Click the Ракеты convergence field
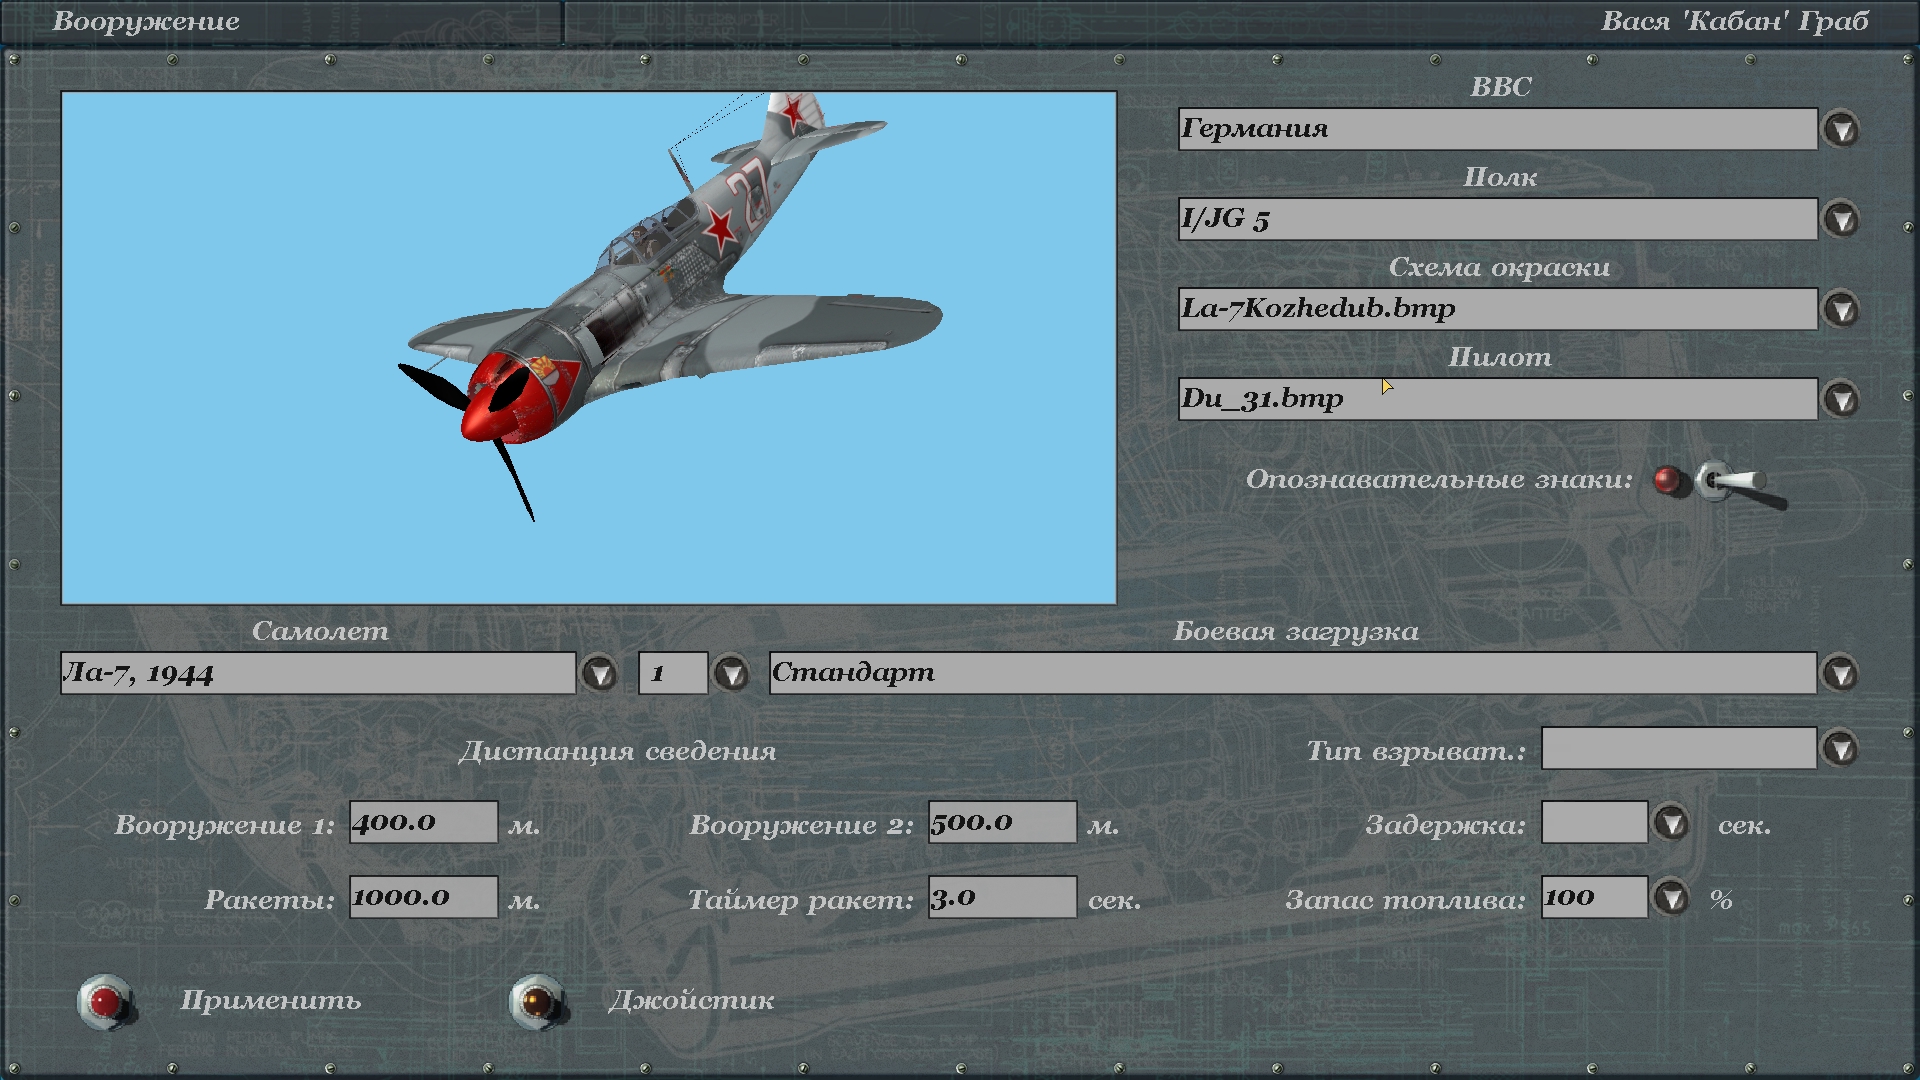The width and height of the screenshot is (1920, 1080). (x=423, y=897)
